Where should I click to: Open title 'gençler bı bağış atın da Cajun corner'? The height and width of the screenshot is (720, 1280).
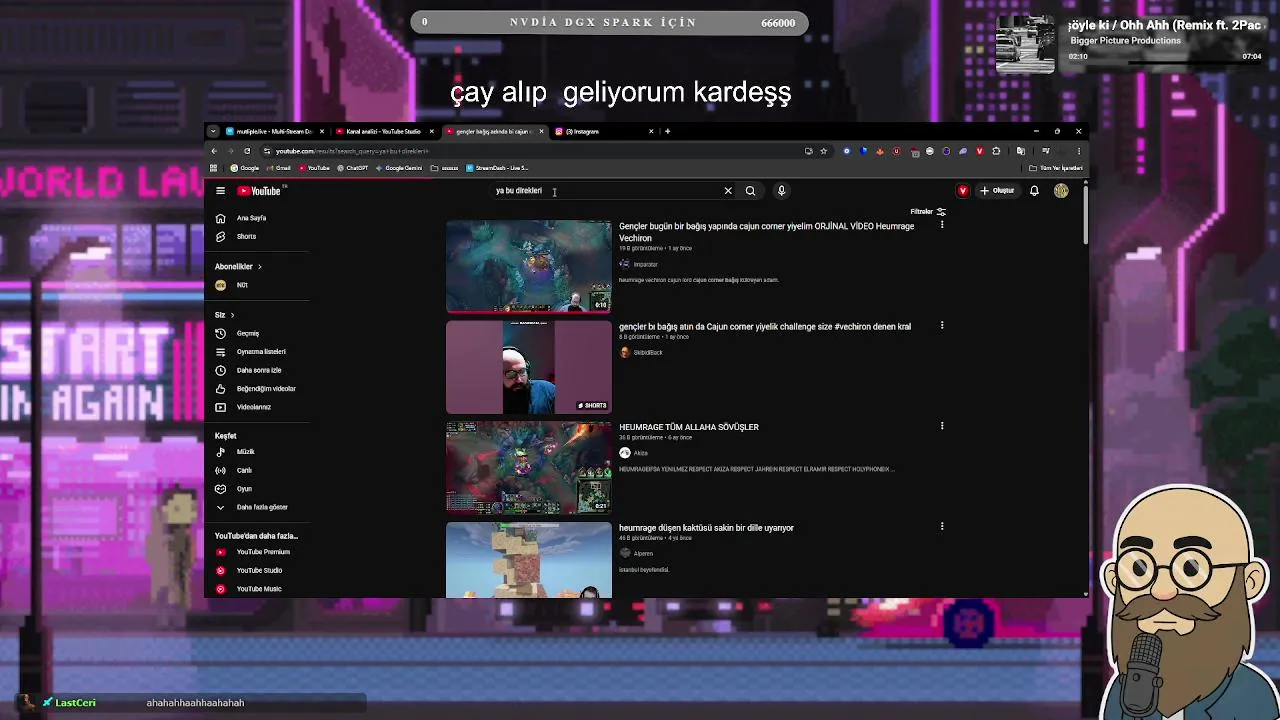[765, 327]
